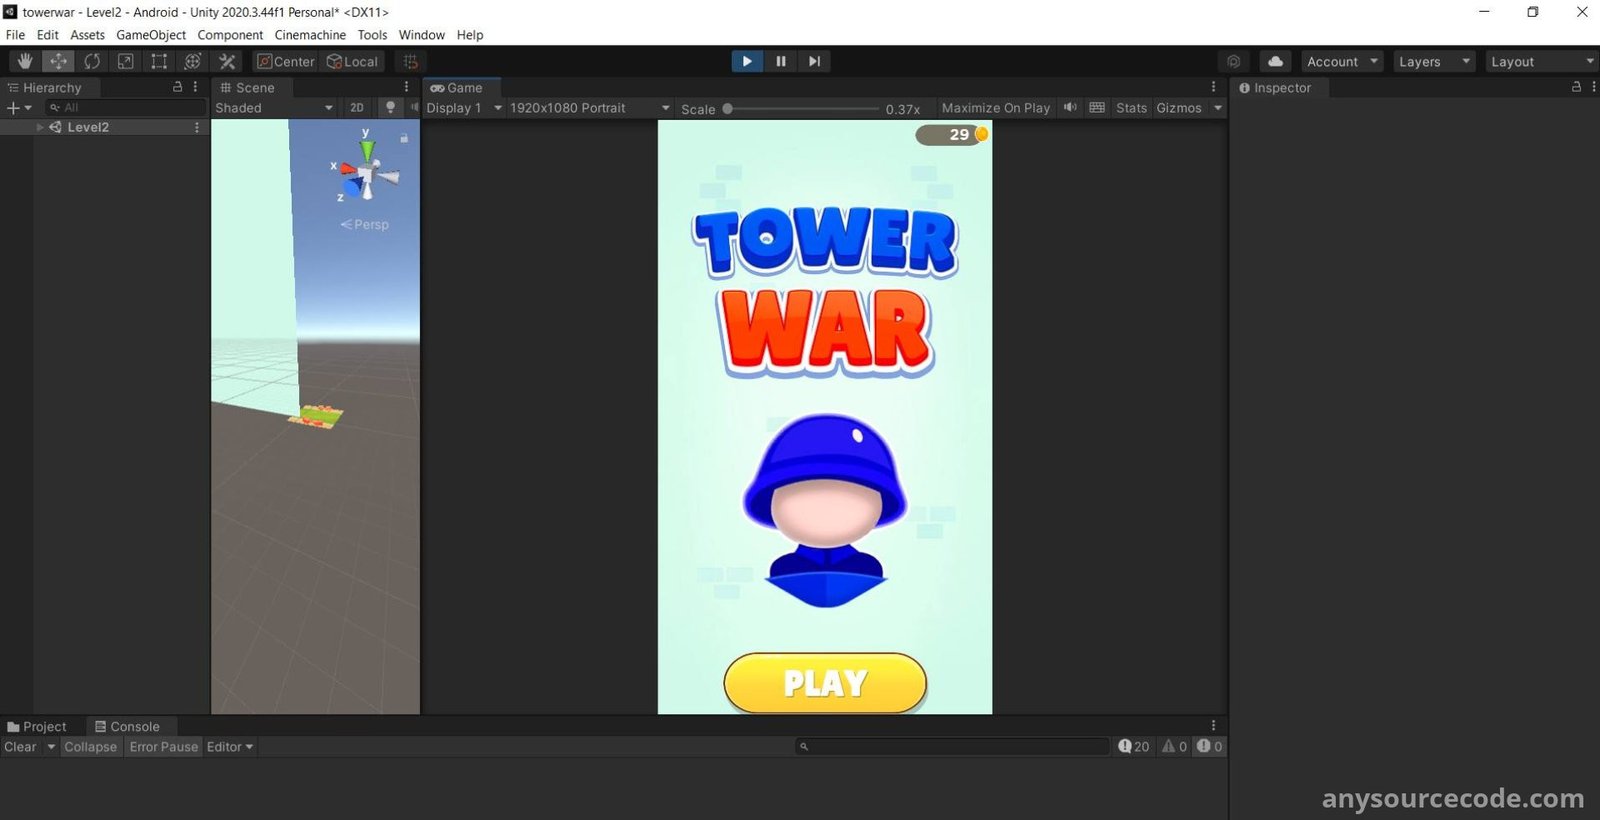This screenshot has width=1600, height=820.
Task: Click the Step frame button
Action: click(815, 61)
